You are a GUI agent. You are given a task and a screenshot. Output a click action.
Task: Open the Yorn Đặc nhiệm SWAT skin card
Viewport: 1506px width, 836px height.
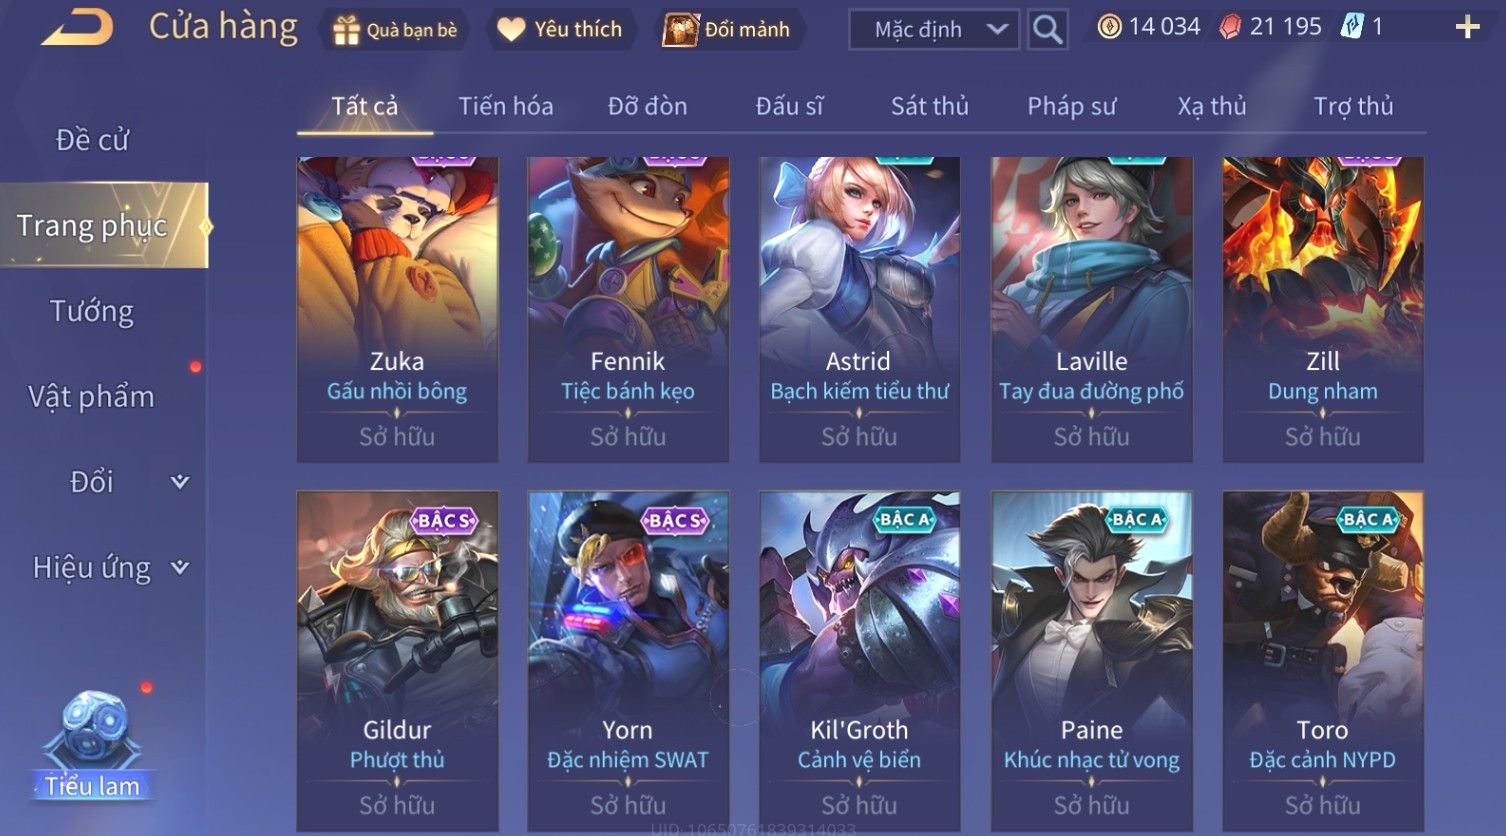(x=628, y=660)
